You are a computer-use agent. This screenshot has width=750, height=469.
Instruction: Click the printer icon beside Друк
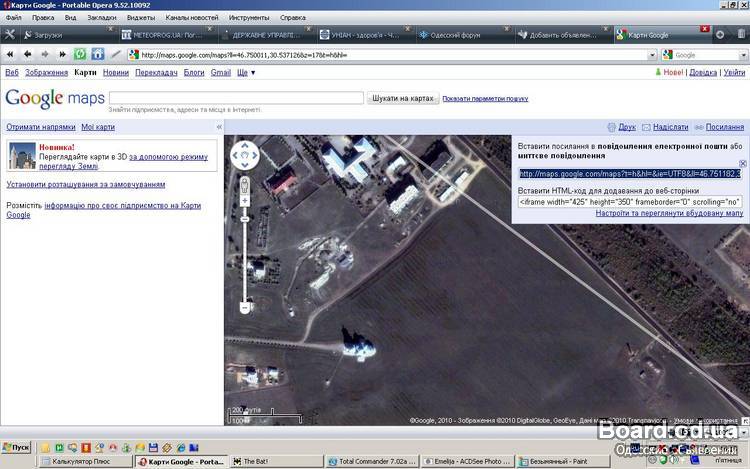611,127
